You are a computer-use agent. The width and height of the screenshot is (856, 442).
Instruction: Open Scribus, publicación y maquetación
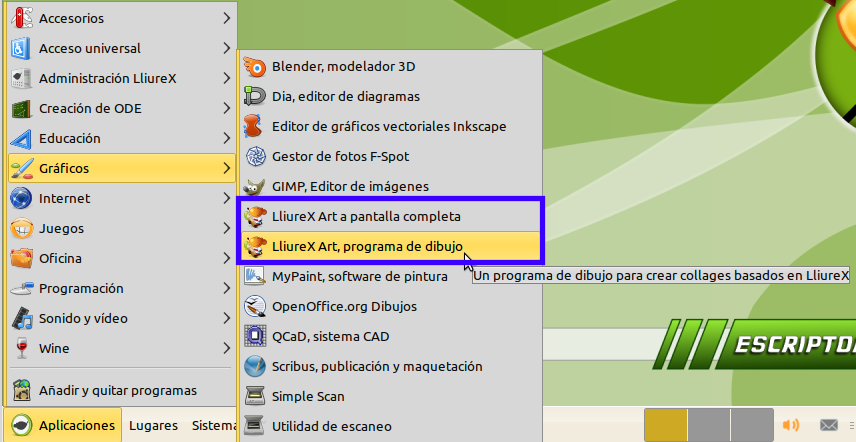pos(391,367)
